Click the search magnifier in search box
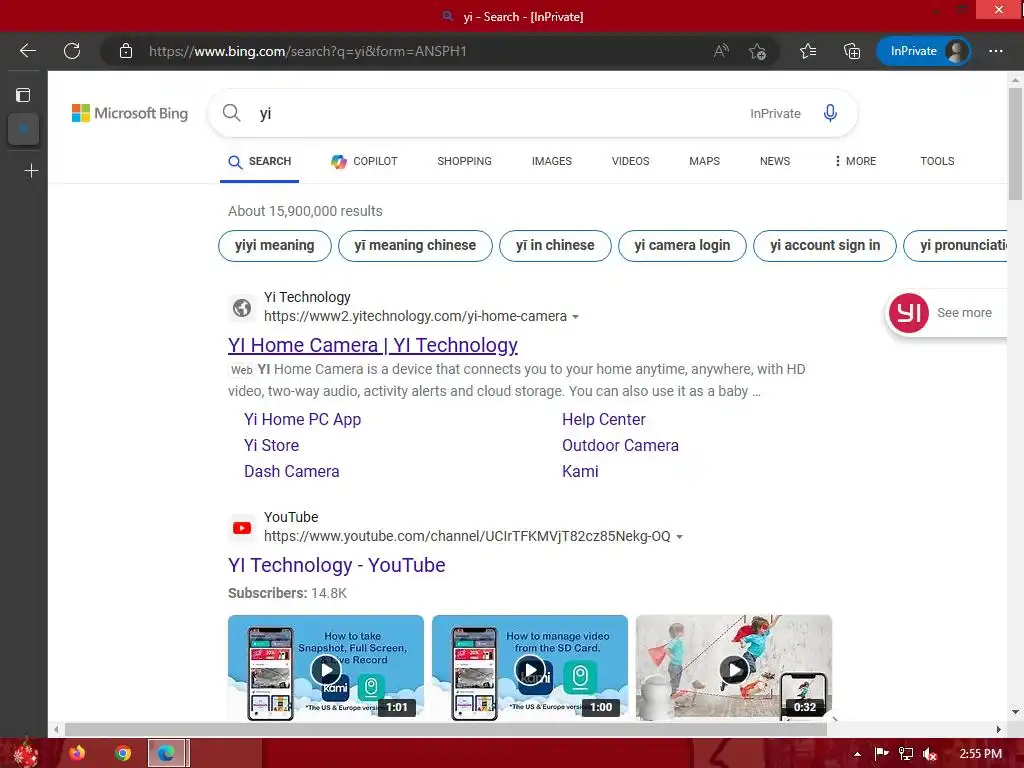The image size is (1024, 768). tap(231, 113)
